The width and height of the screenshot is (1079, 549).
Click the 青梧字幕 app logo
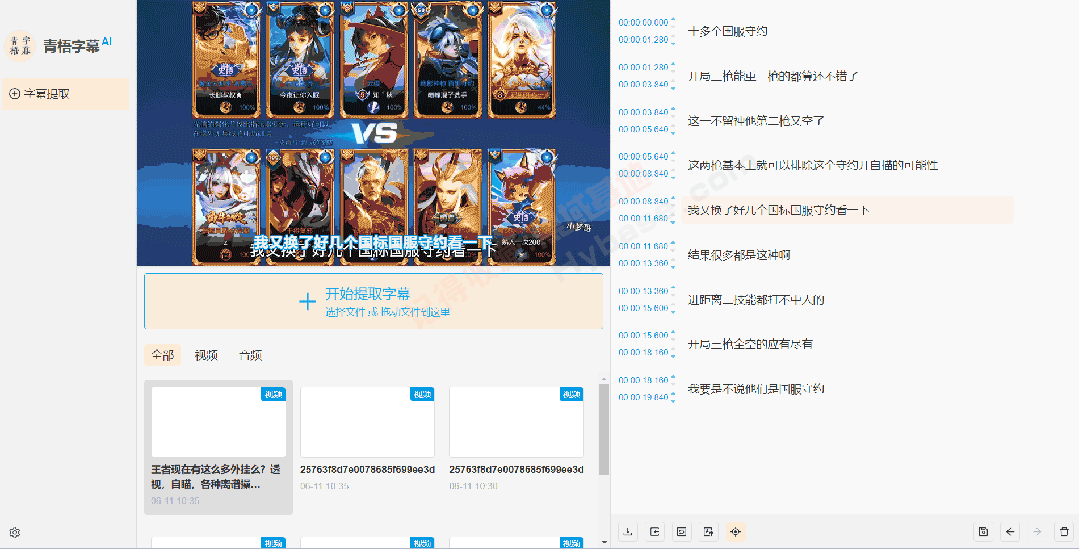click(x=20, y=45)
